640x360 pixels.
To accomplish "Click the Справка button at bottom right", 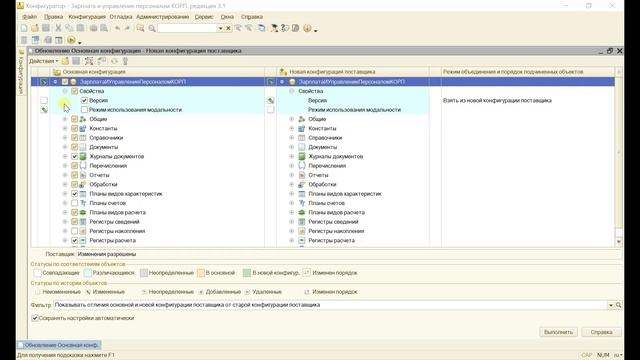I will click(601, 332).
